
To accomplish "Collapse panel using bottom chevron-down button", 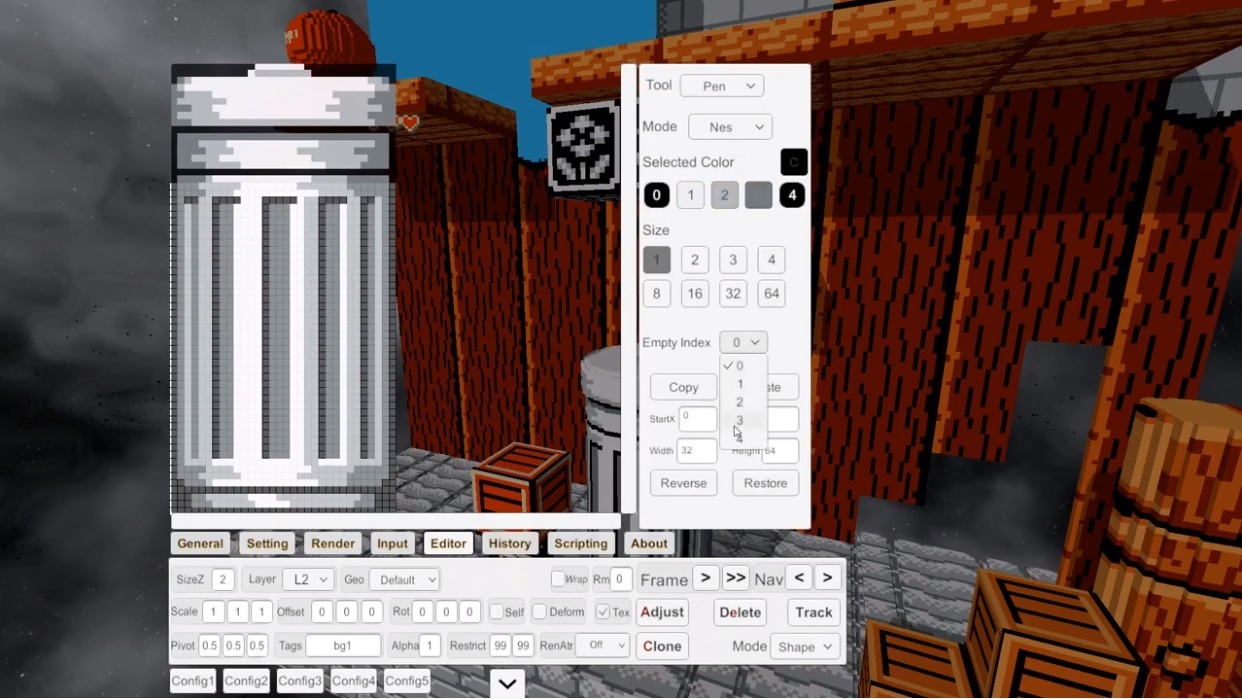I will click(x=507, y=684).
